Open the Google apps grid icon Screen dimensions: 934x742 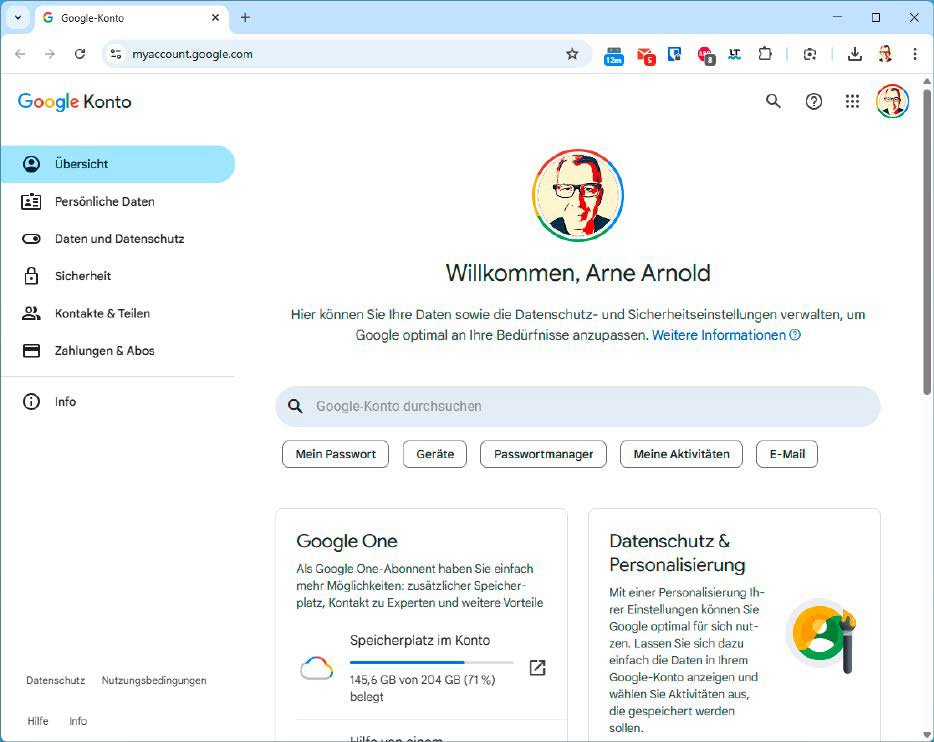click(852, 101)
